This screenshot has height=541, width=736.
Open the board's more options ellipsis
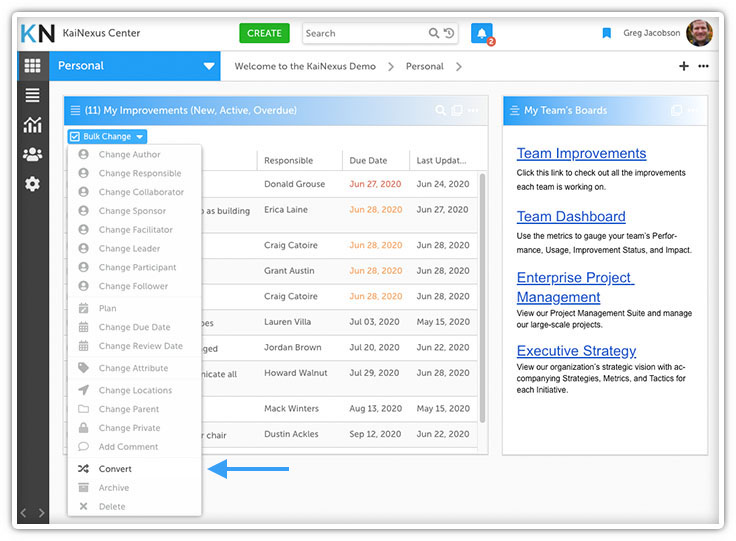click(x=703, y=66)
